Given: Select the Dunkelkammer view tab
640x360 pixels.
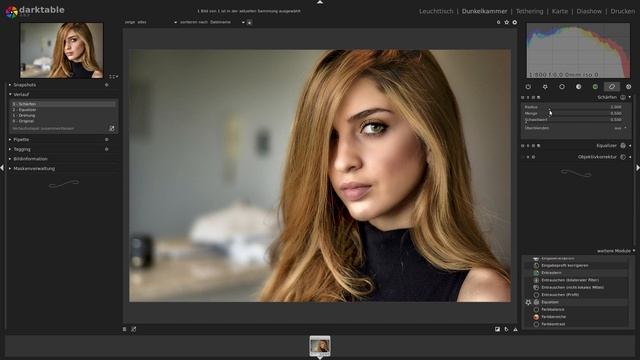Looking at the screenshot, I should 484,11.
